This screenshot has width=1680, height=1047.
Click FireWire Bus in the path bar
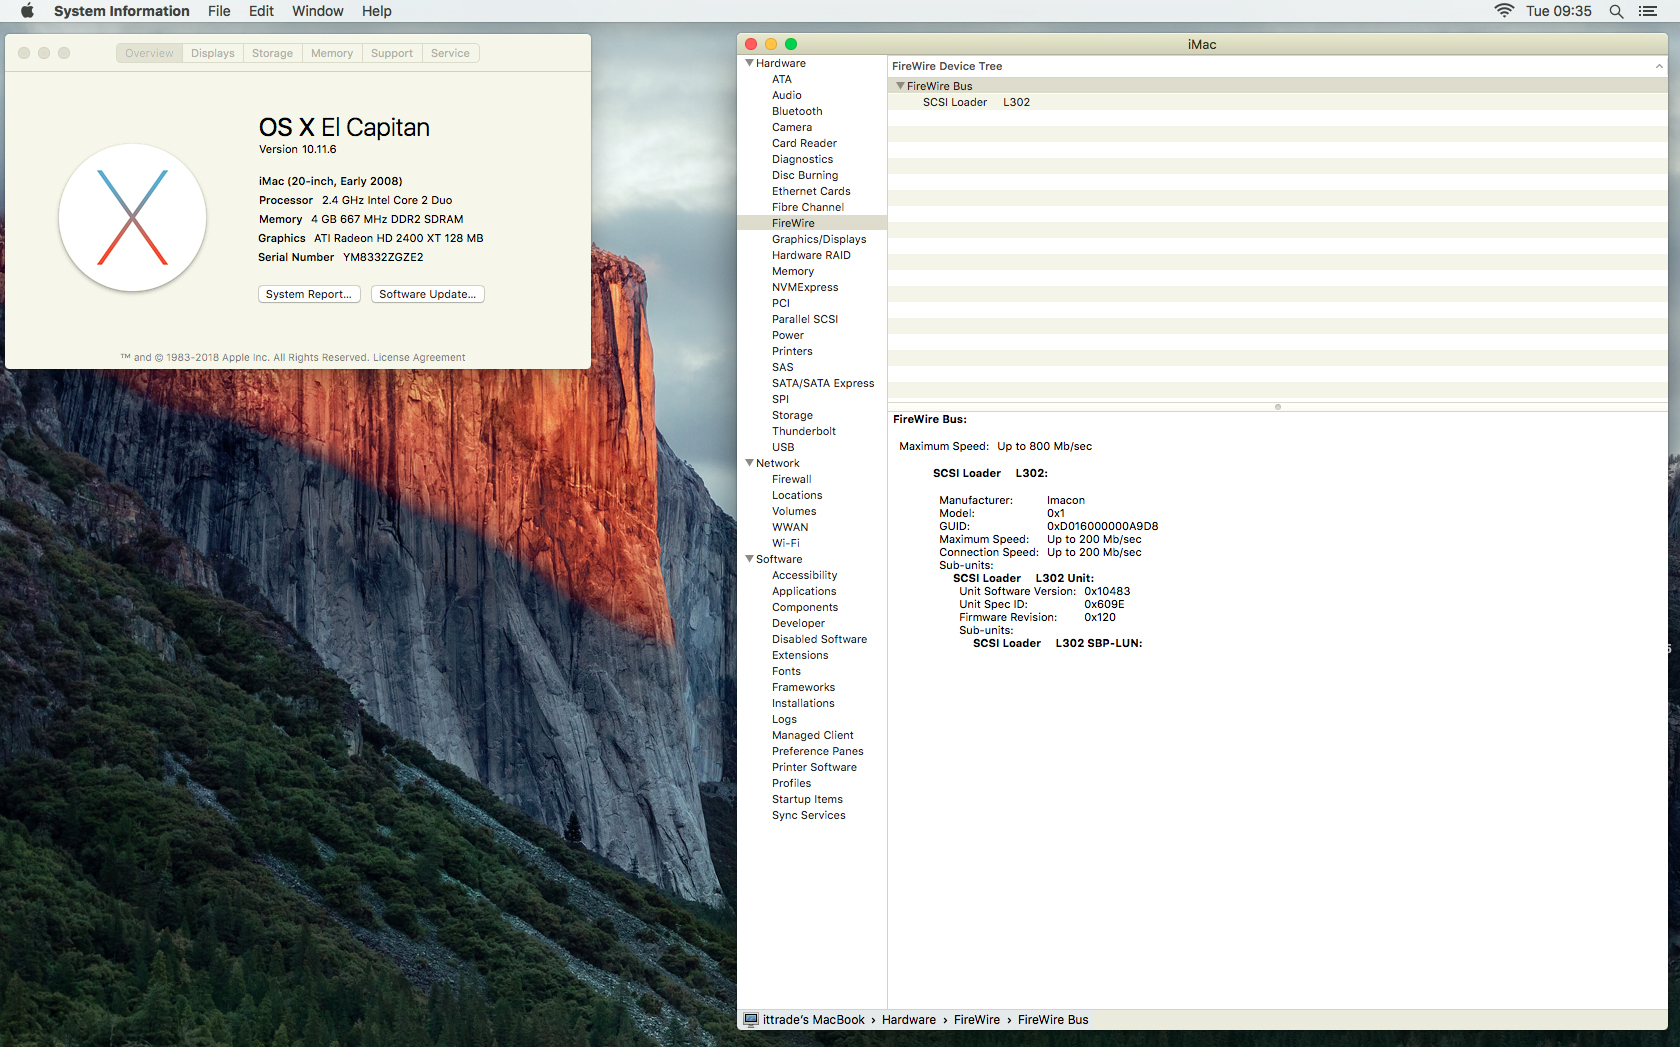tap(1053, 1020)
